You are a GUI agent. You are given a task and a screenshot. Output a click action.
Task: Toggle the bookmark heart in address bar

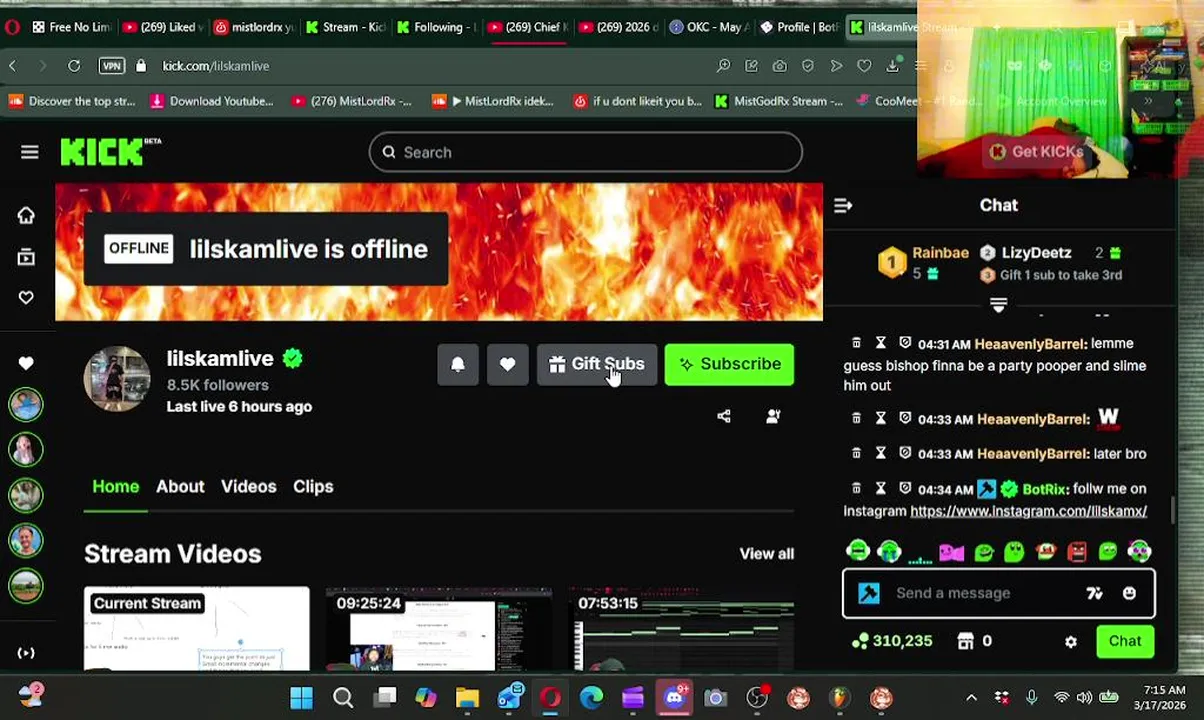(x=864, y=66)
